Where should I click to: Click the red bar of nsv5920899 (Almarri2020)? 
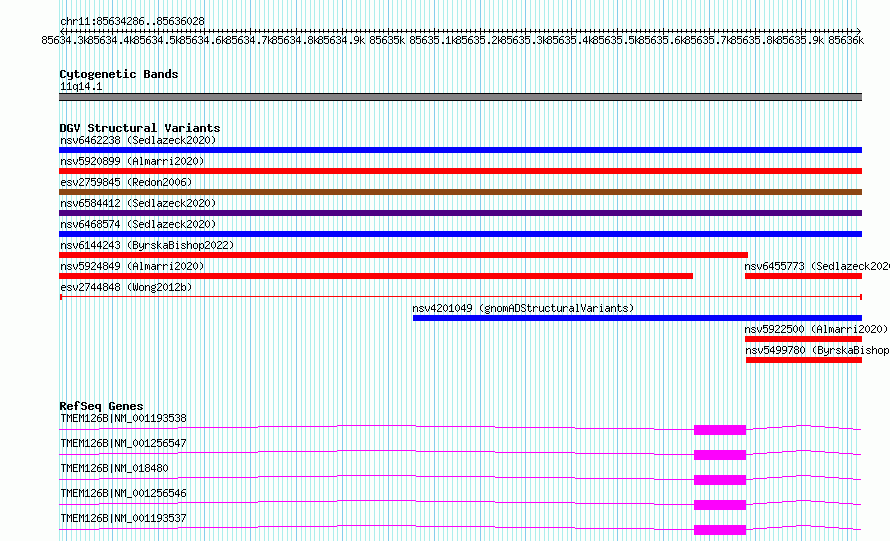[460, 171]
